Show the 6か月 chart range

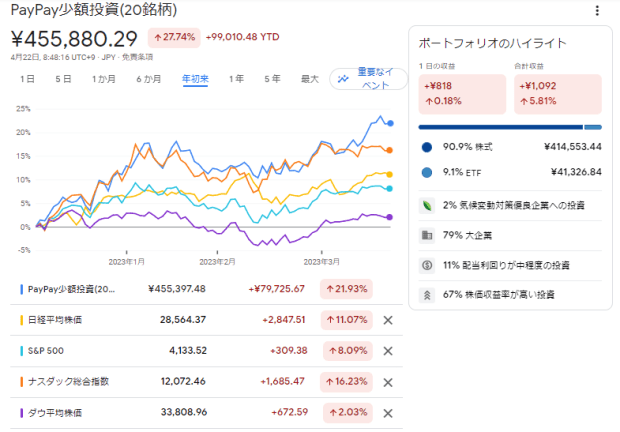pyautogui.click(x=148, y=78)
